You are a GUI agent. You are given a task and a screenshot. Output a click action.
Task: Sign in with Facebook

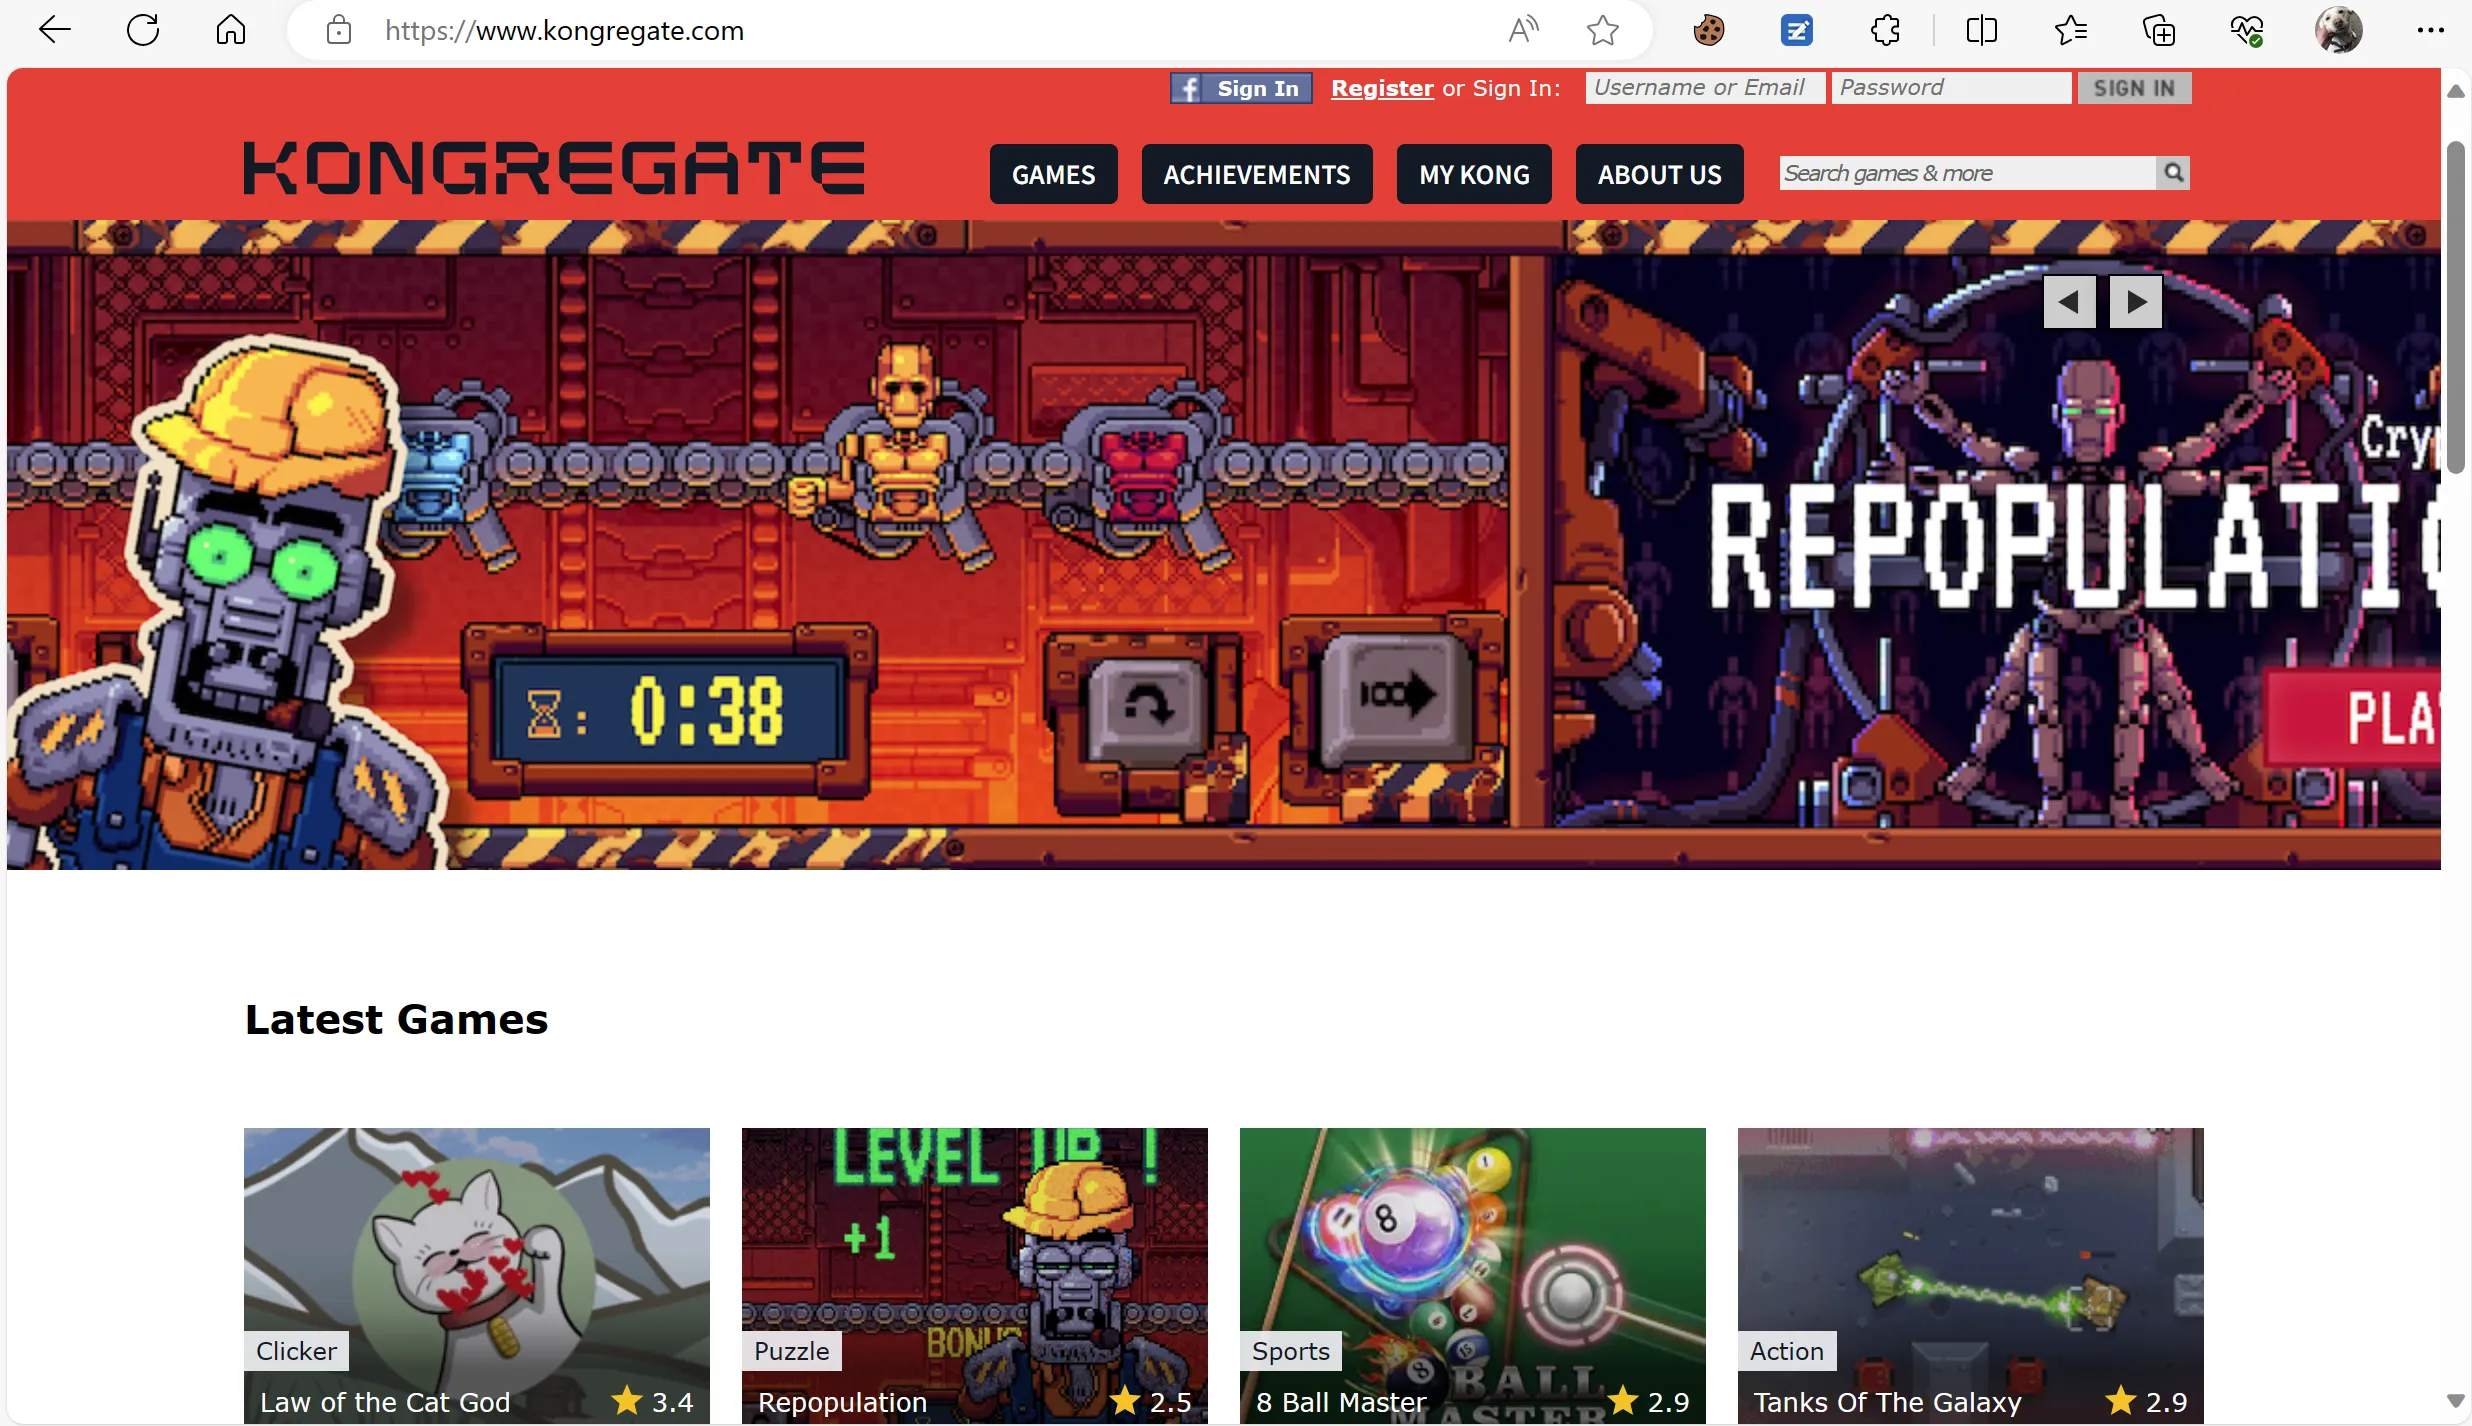pyautogui.click(x=1241, y=88)
